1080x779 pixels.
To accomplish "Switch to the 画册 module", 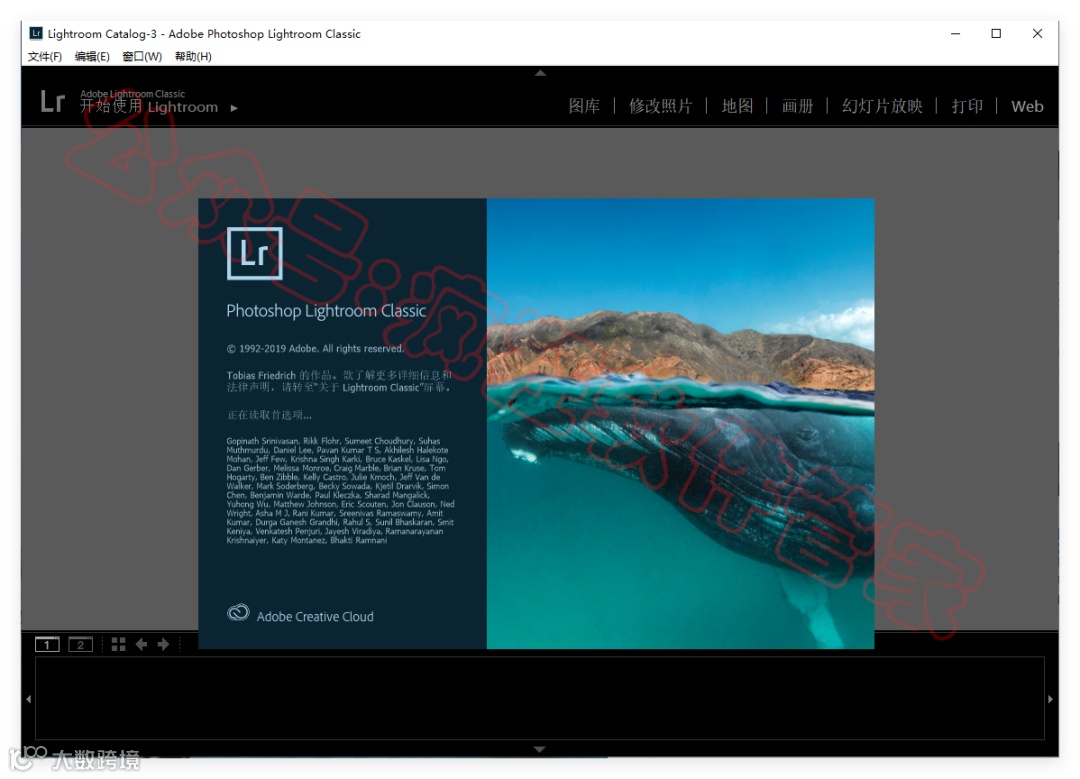I will point(798,106).
